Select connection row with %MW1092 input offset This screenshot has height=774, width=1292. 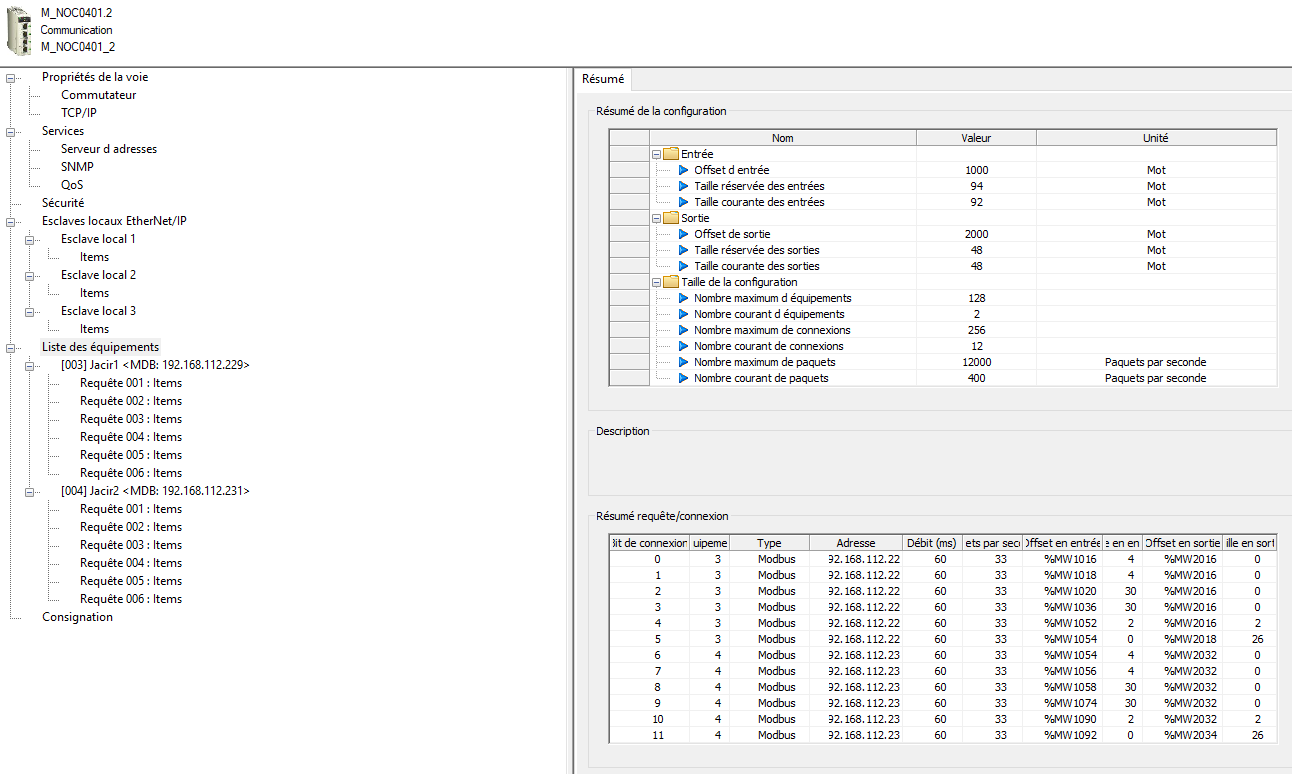point(1070,735)
